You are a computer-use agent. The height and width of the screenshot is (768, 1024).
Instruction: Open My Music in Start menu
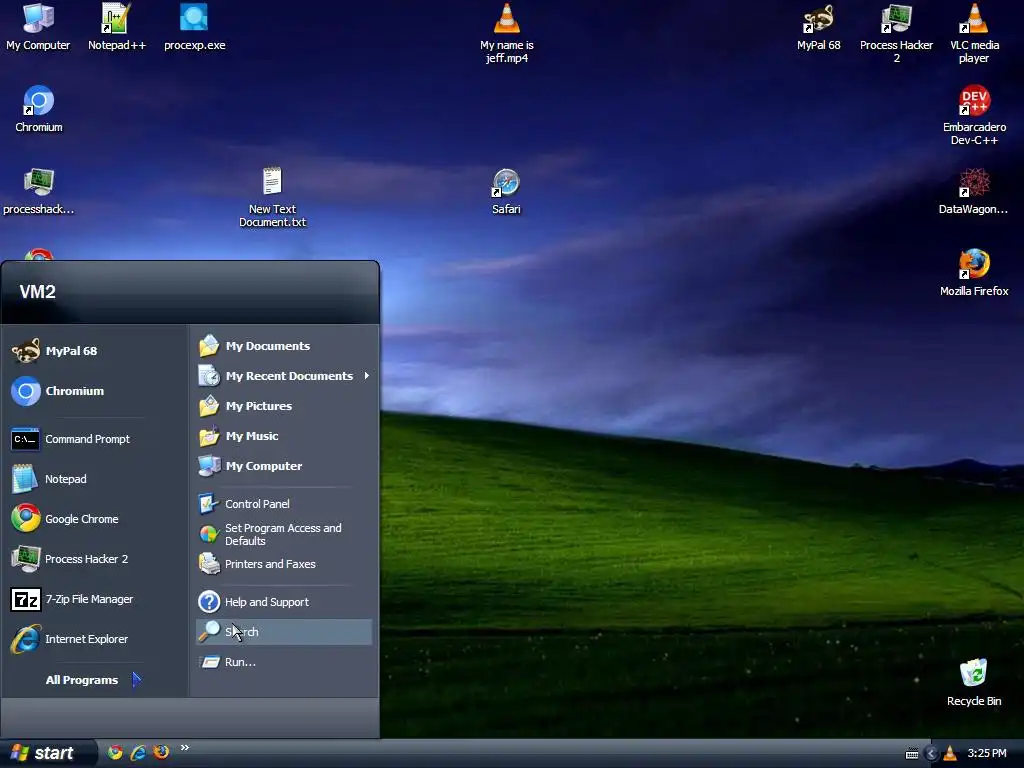pyautogui.click(x=285, y=436)
